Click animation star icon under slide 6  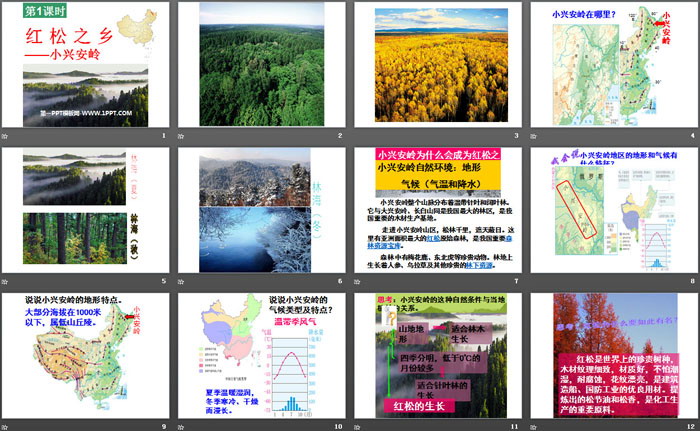(x=181, y=281)
